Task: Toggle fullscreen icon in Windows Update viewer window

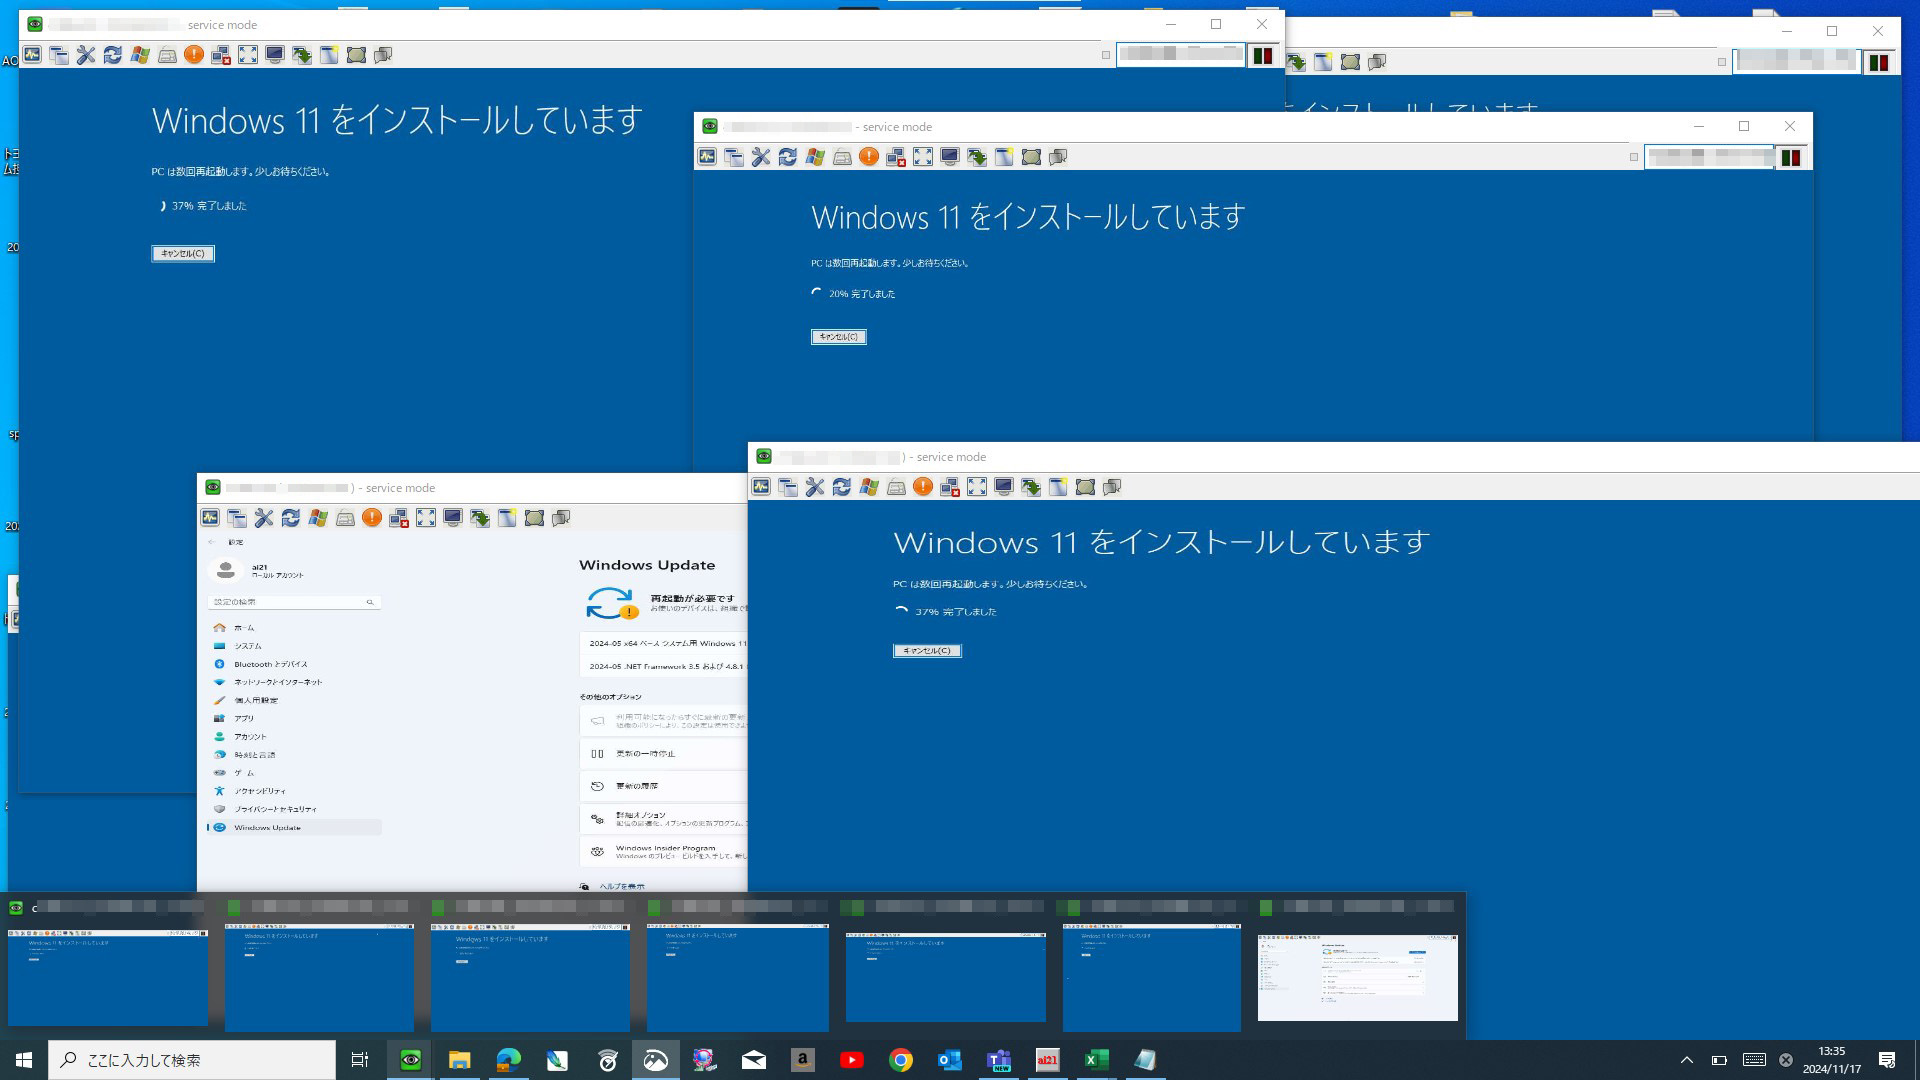Action: click(x=426, y=518)
